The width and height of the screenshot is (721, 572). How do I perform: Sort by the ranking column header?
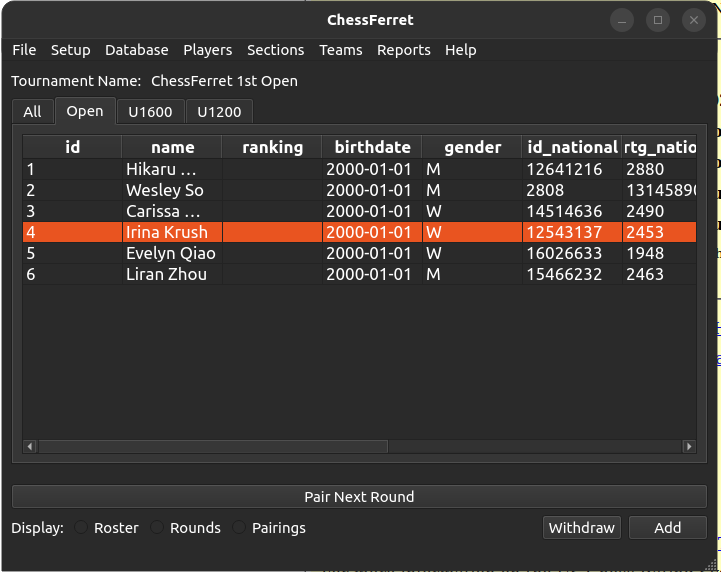272,147
